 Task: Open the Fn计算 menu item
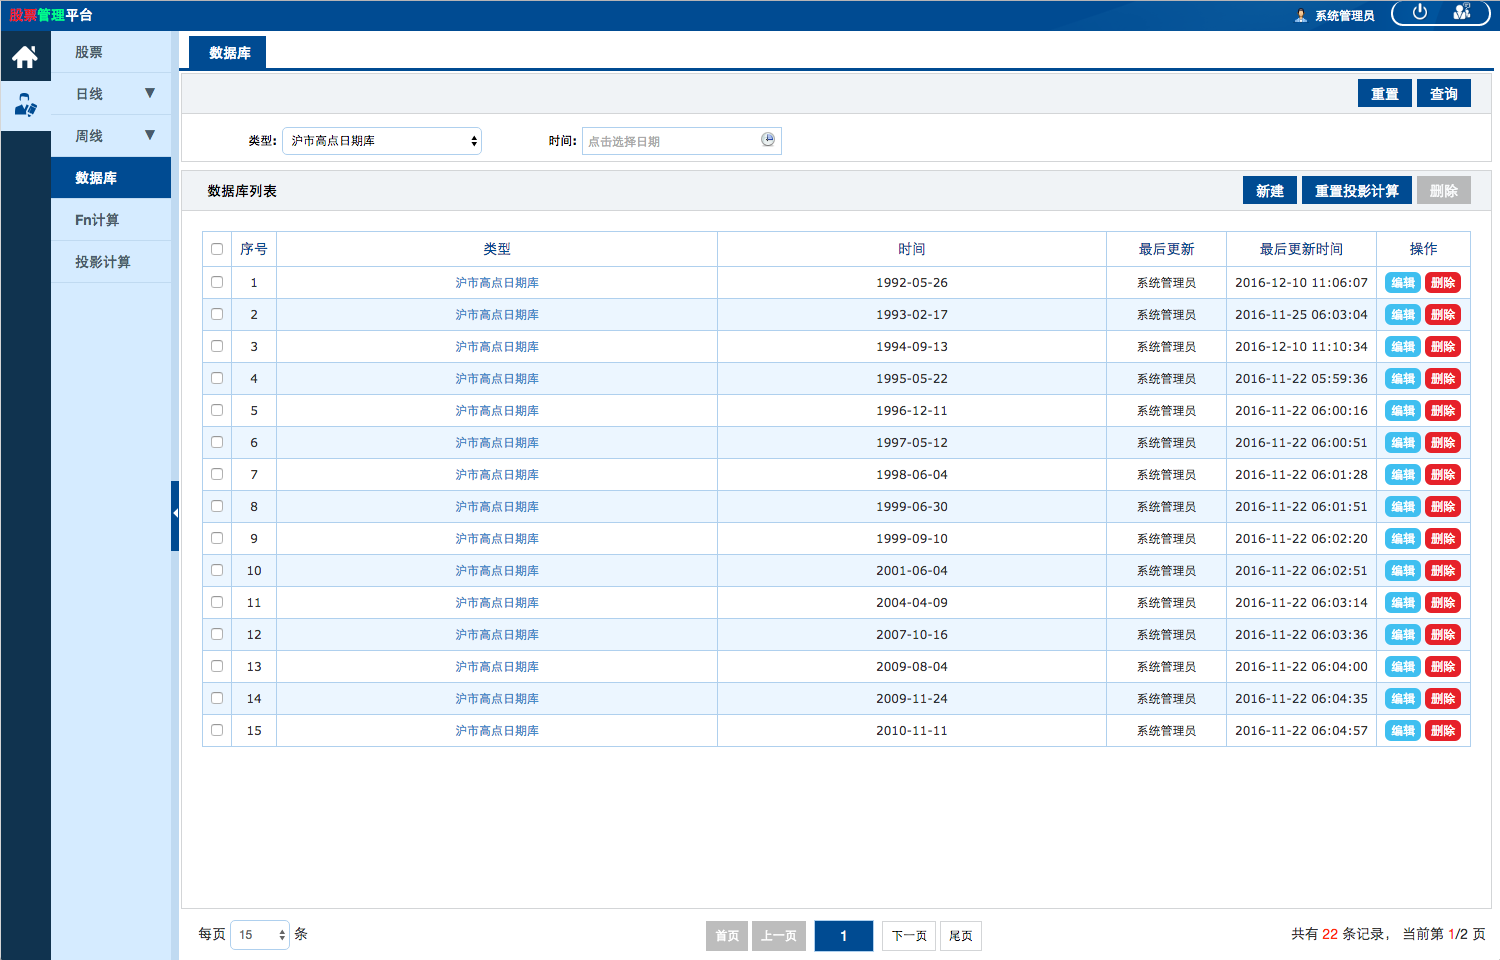97,220
